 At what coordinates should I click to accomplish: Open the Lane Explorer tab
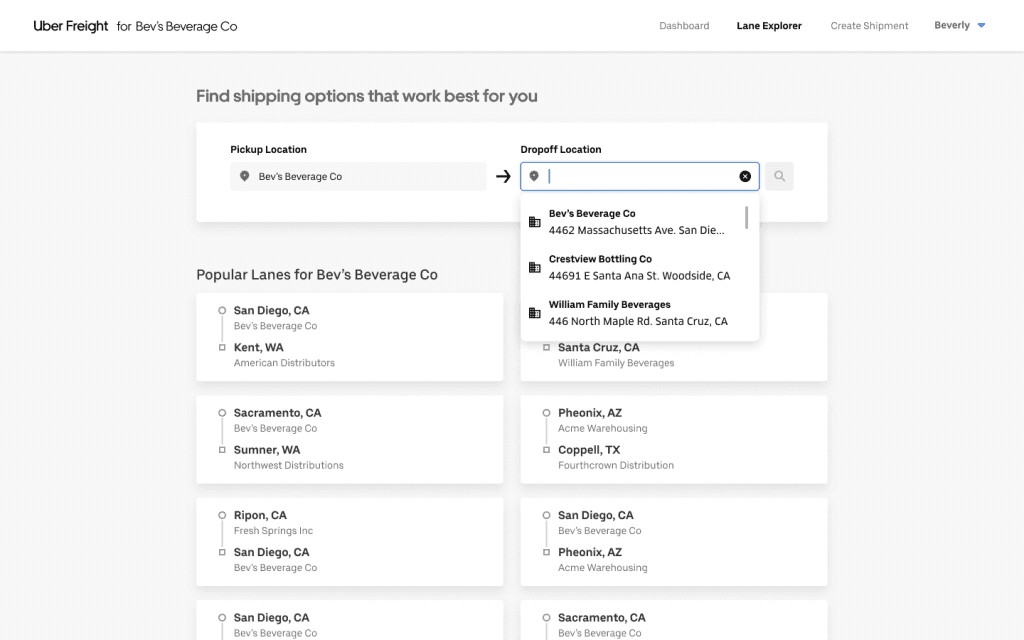click(769, 26)
